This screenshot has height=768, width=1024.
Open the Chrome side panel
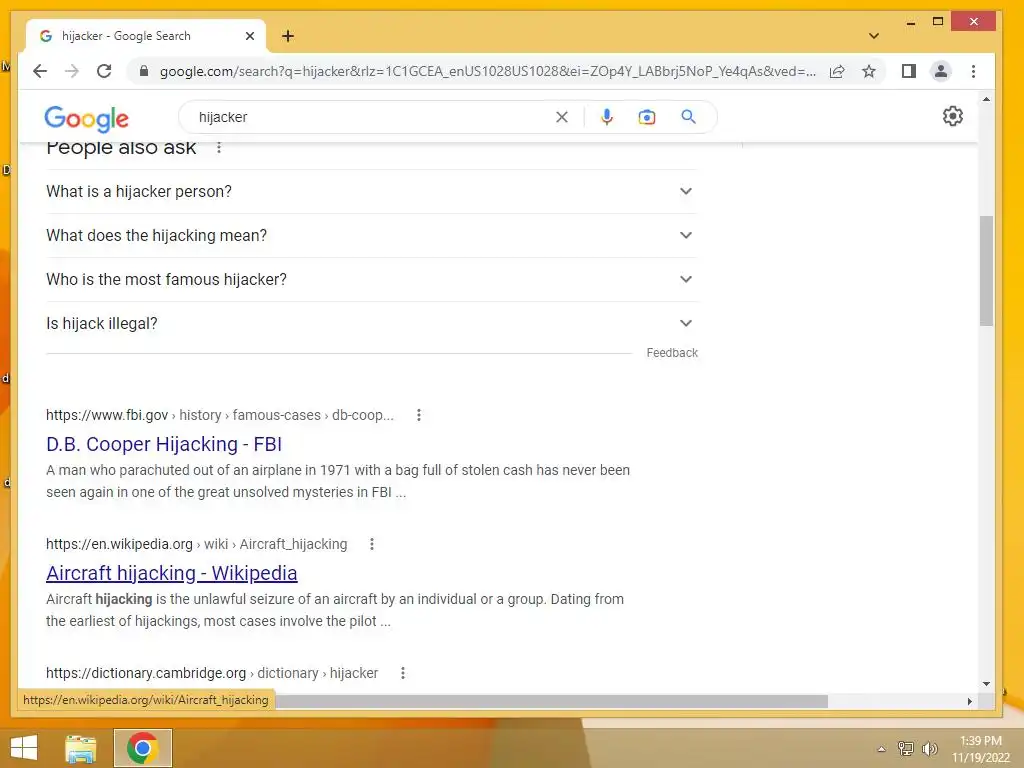click(908, 71)
